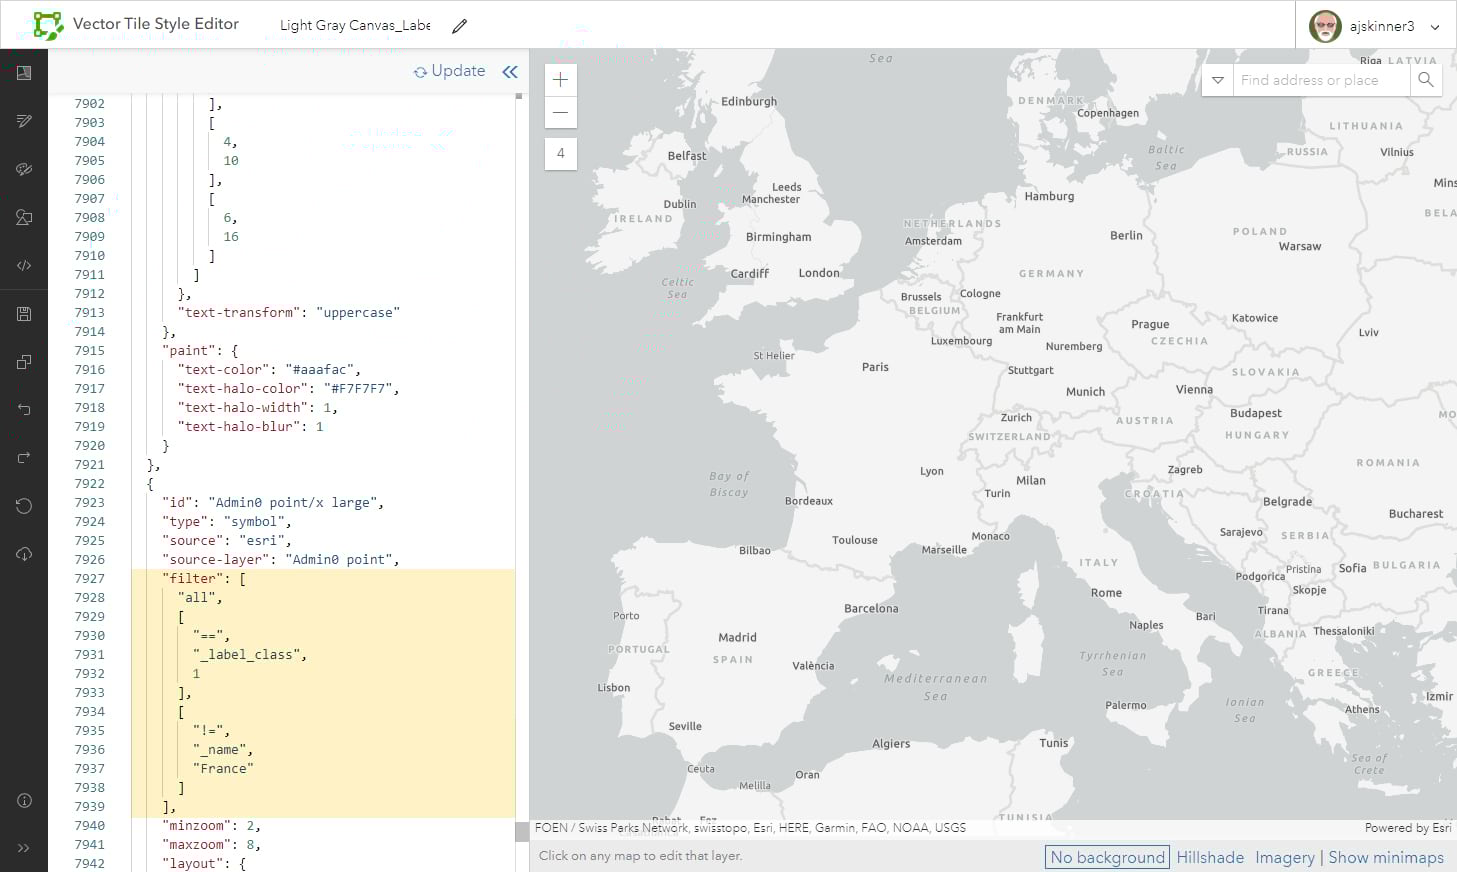The width and height of the screenshot is (1457, 872).
Task: Click the cloud download icon in the sidebar
Action: pyautogui.click(x=24, y=554)
